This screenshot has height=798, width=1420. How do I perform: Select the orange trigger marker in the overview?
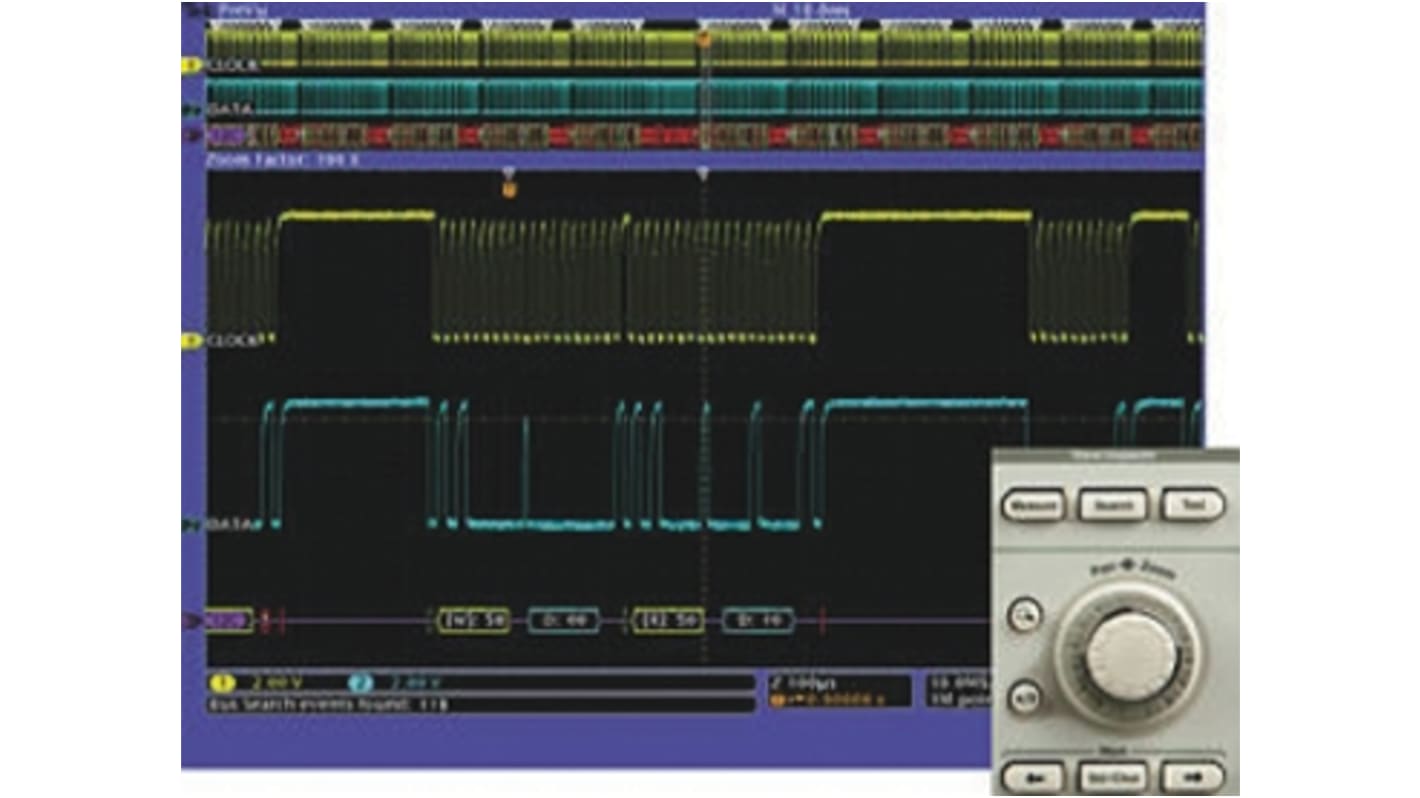[703, 40]
